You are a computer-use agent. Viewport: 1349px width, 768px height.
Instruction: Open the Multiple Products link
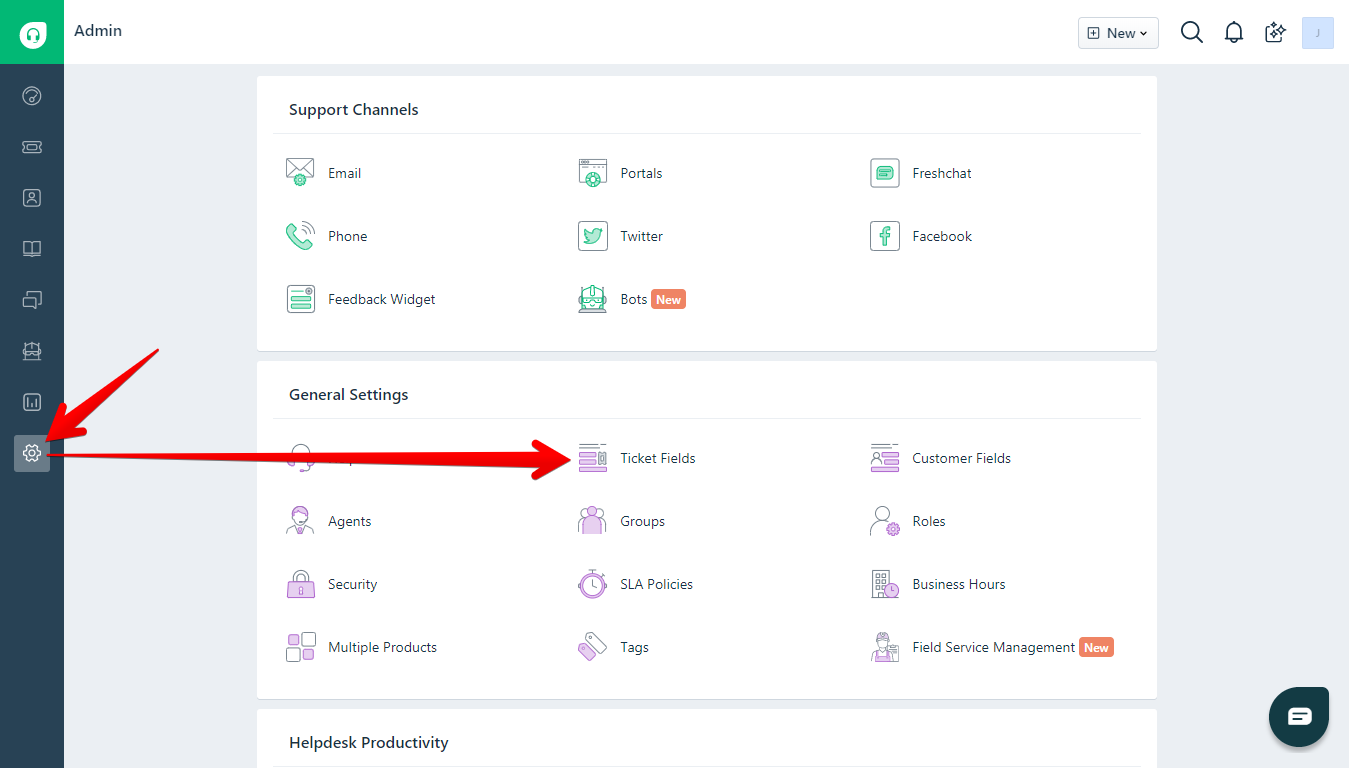point(382,647)
